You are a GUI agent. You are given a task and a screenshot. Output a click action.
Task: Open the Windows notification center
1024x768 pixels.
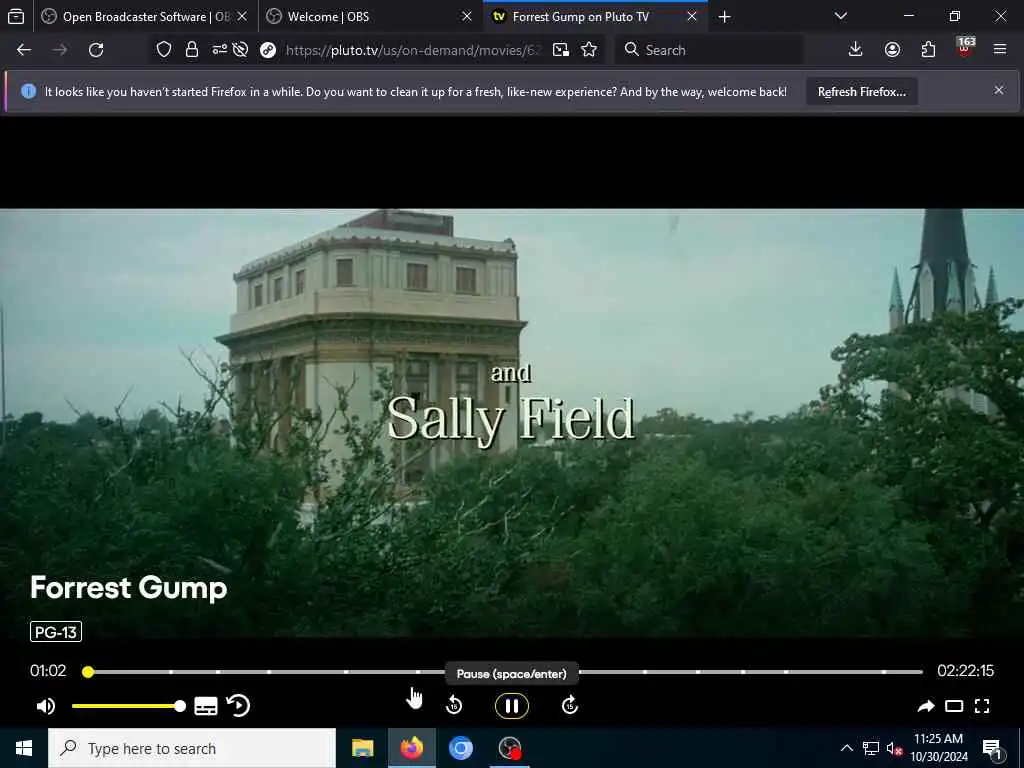[992, 748]
